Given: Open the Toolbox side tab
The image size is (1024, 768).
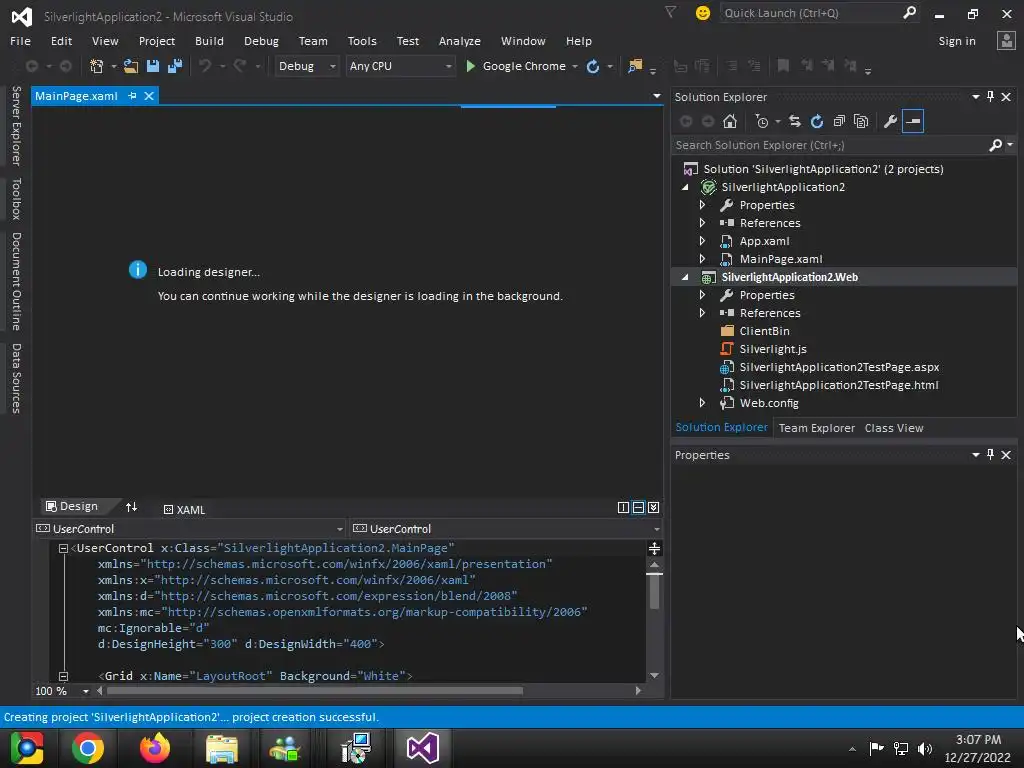Looking at the screenshot, I should pos(16,199).
